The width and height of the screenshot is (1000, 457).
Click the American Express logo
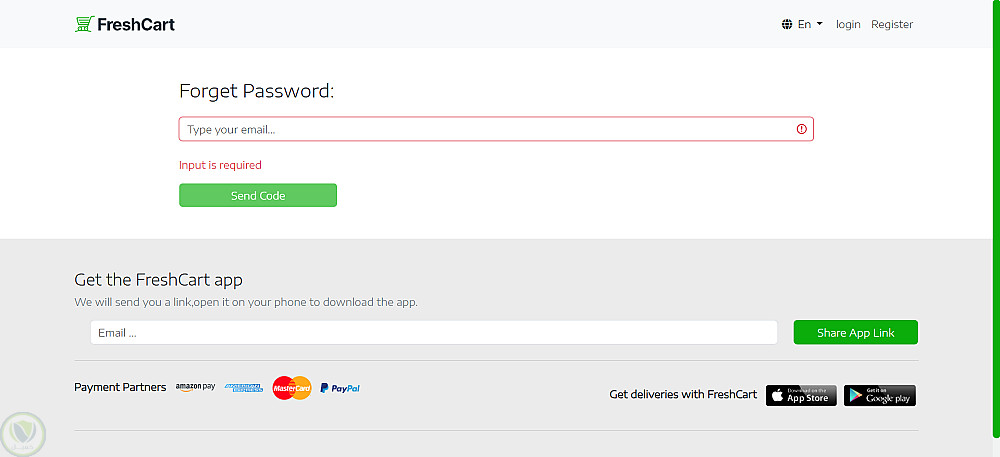(x=244, y=387)
